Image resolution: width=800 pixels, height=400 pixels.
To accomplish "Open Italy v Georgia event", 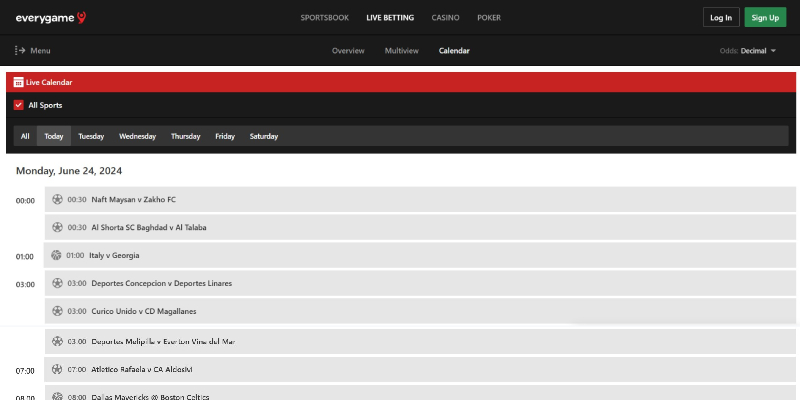I will [x=419, y=255].
